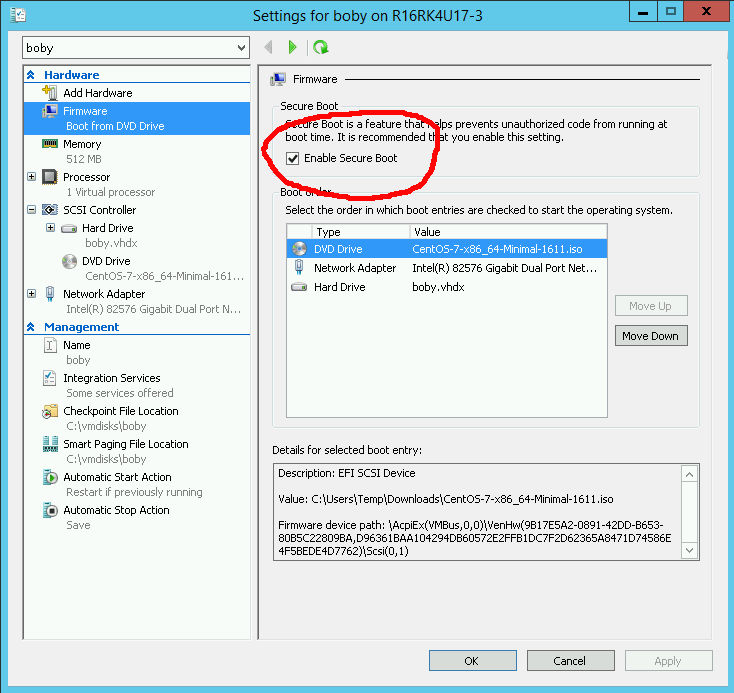734x693 pixels.
Task: Click the Smart Paging File Location icon
Action: 50,444
